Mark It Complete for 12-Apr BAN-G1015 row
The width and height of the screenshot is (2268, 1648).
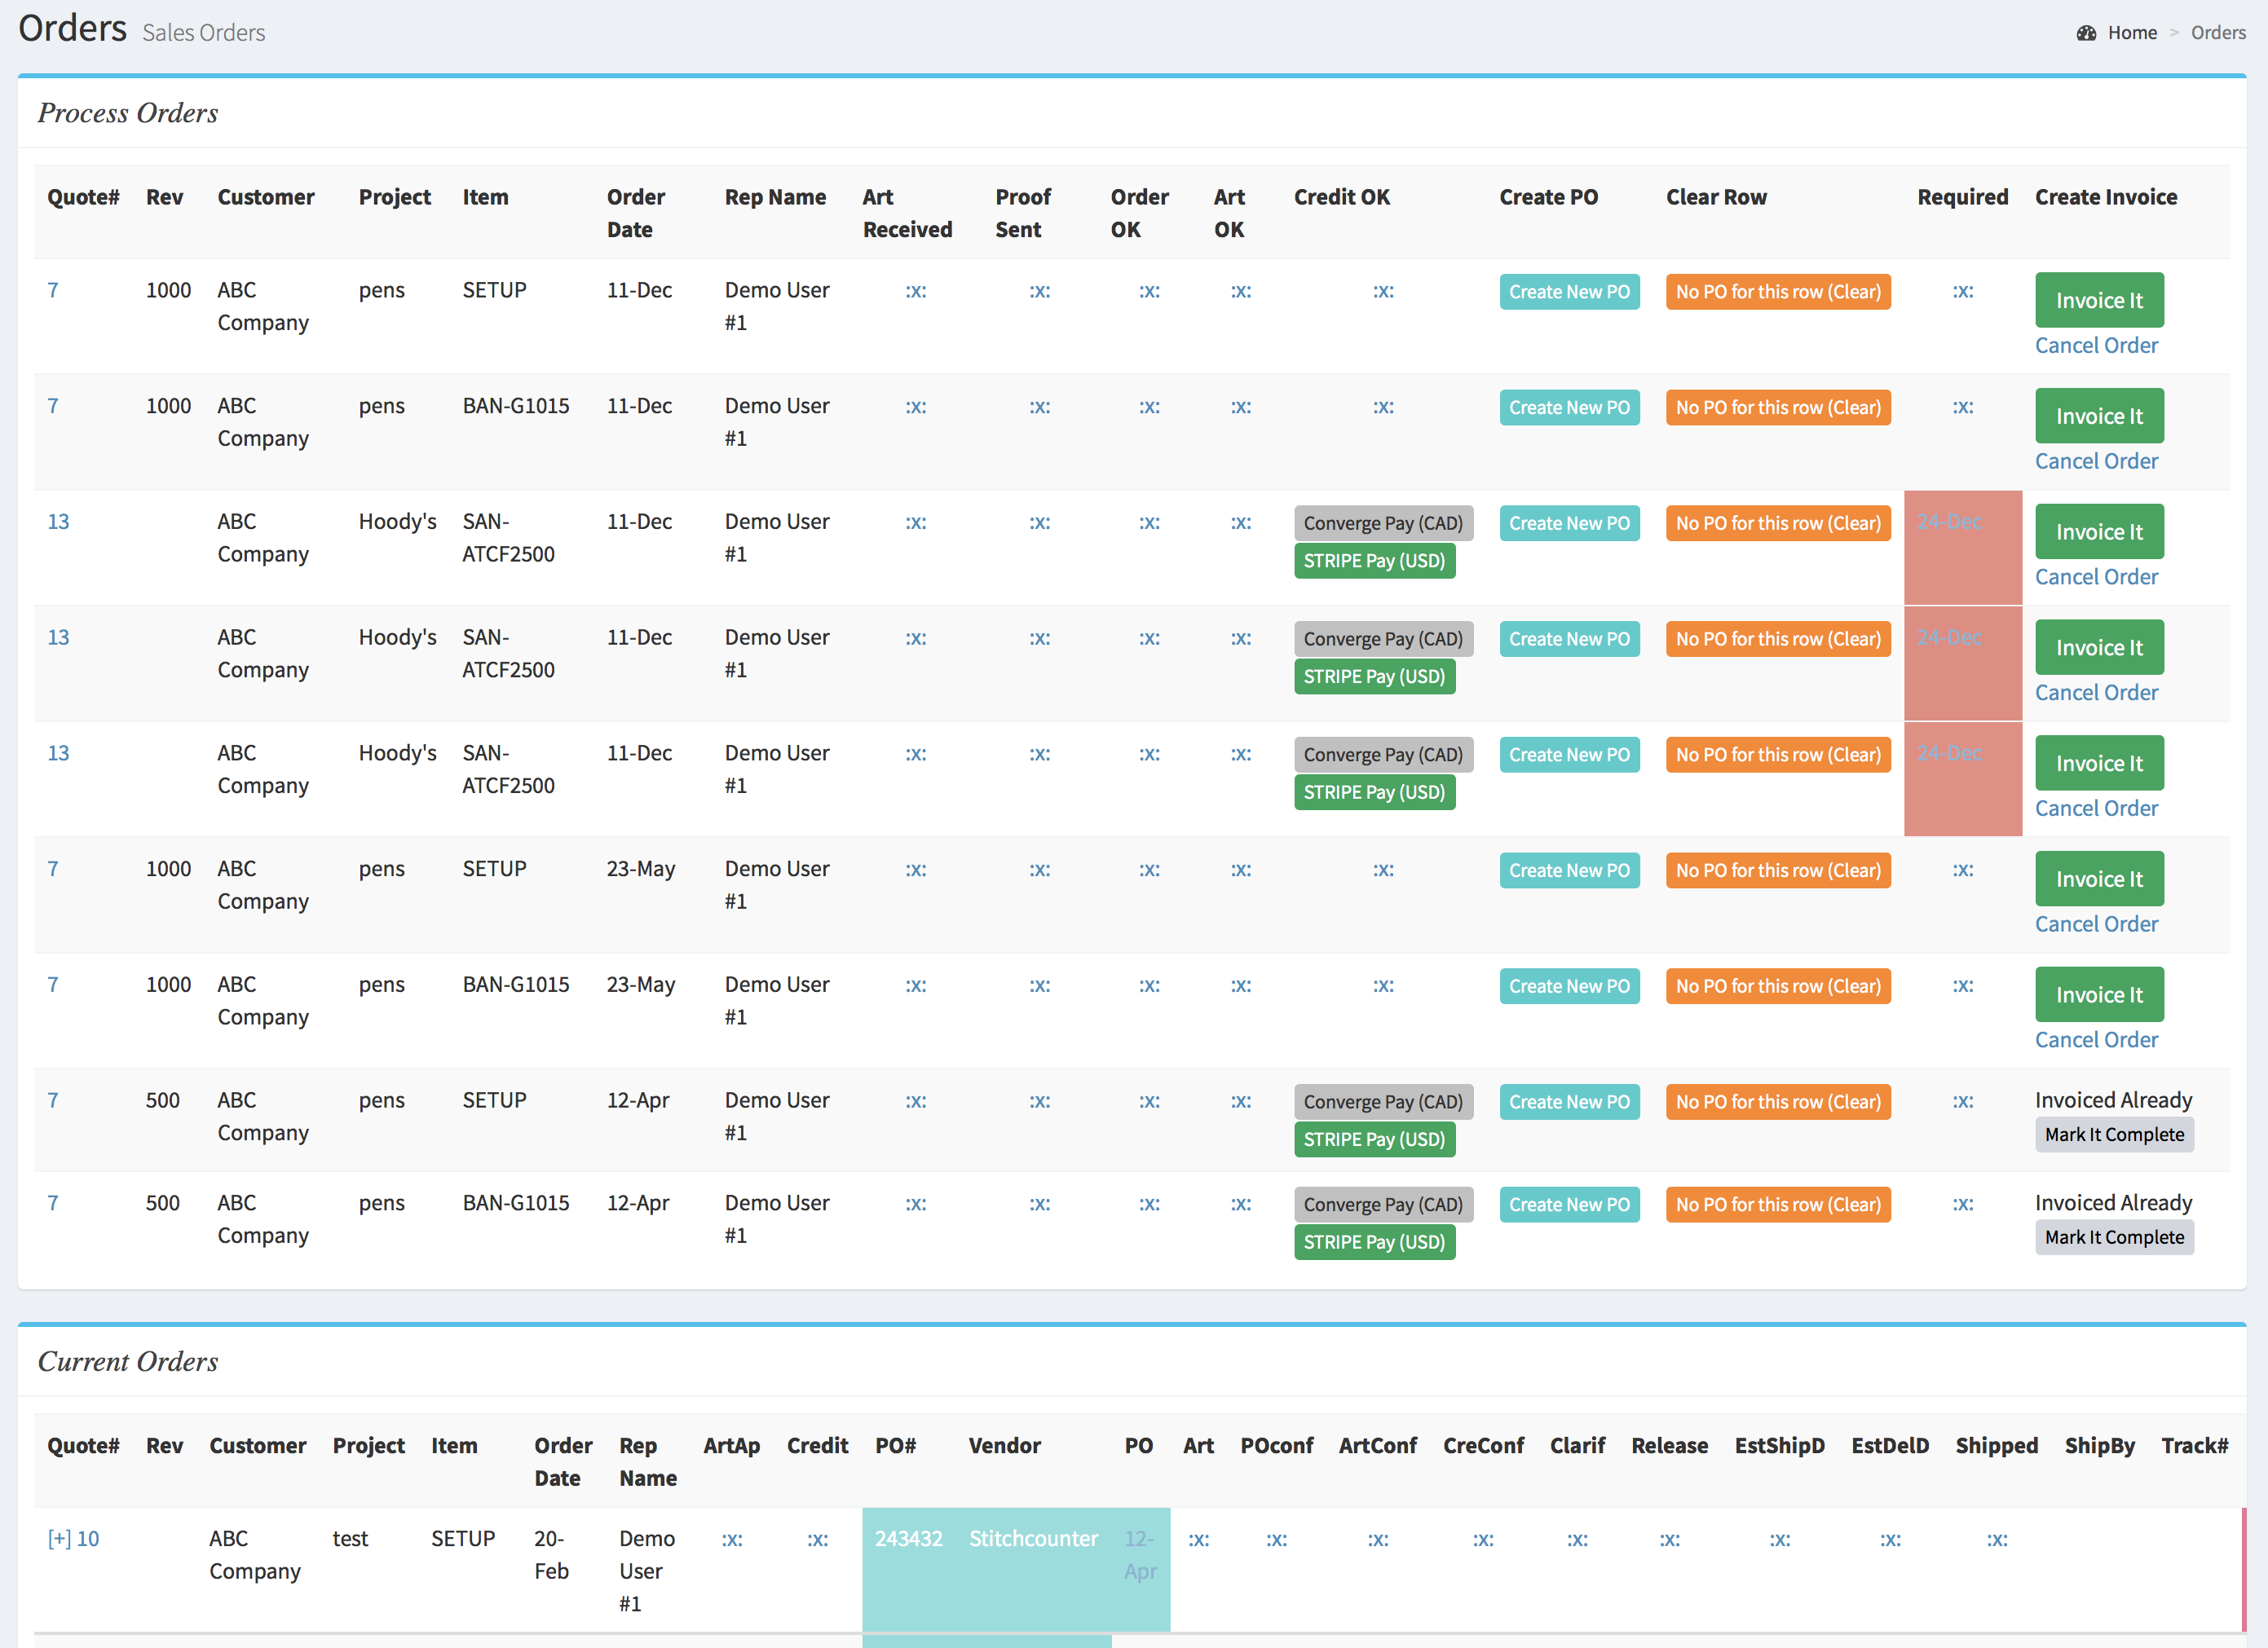2114,1238
